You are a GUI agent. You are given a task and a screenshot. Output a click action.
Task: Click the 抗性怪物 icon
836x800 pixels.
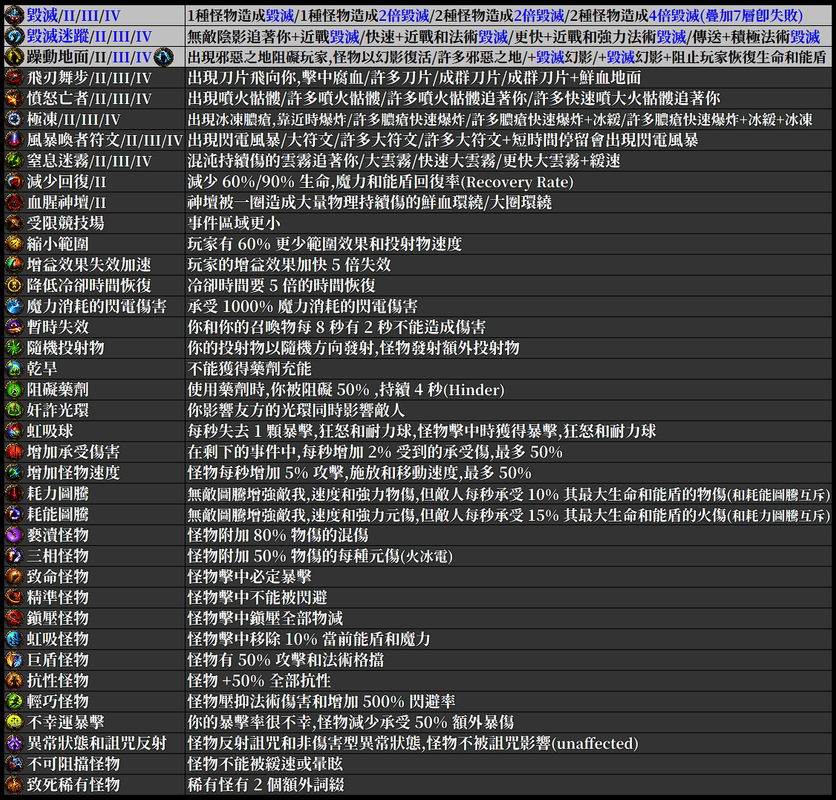coord(14,681)
